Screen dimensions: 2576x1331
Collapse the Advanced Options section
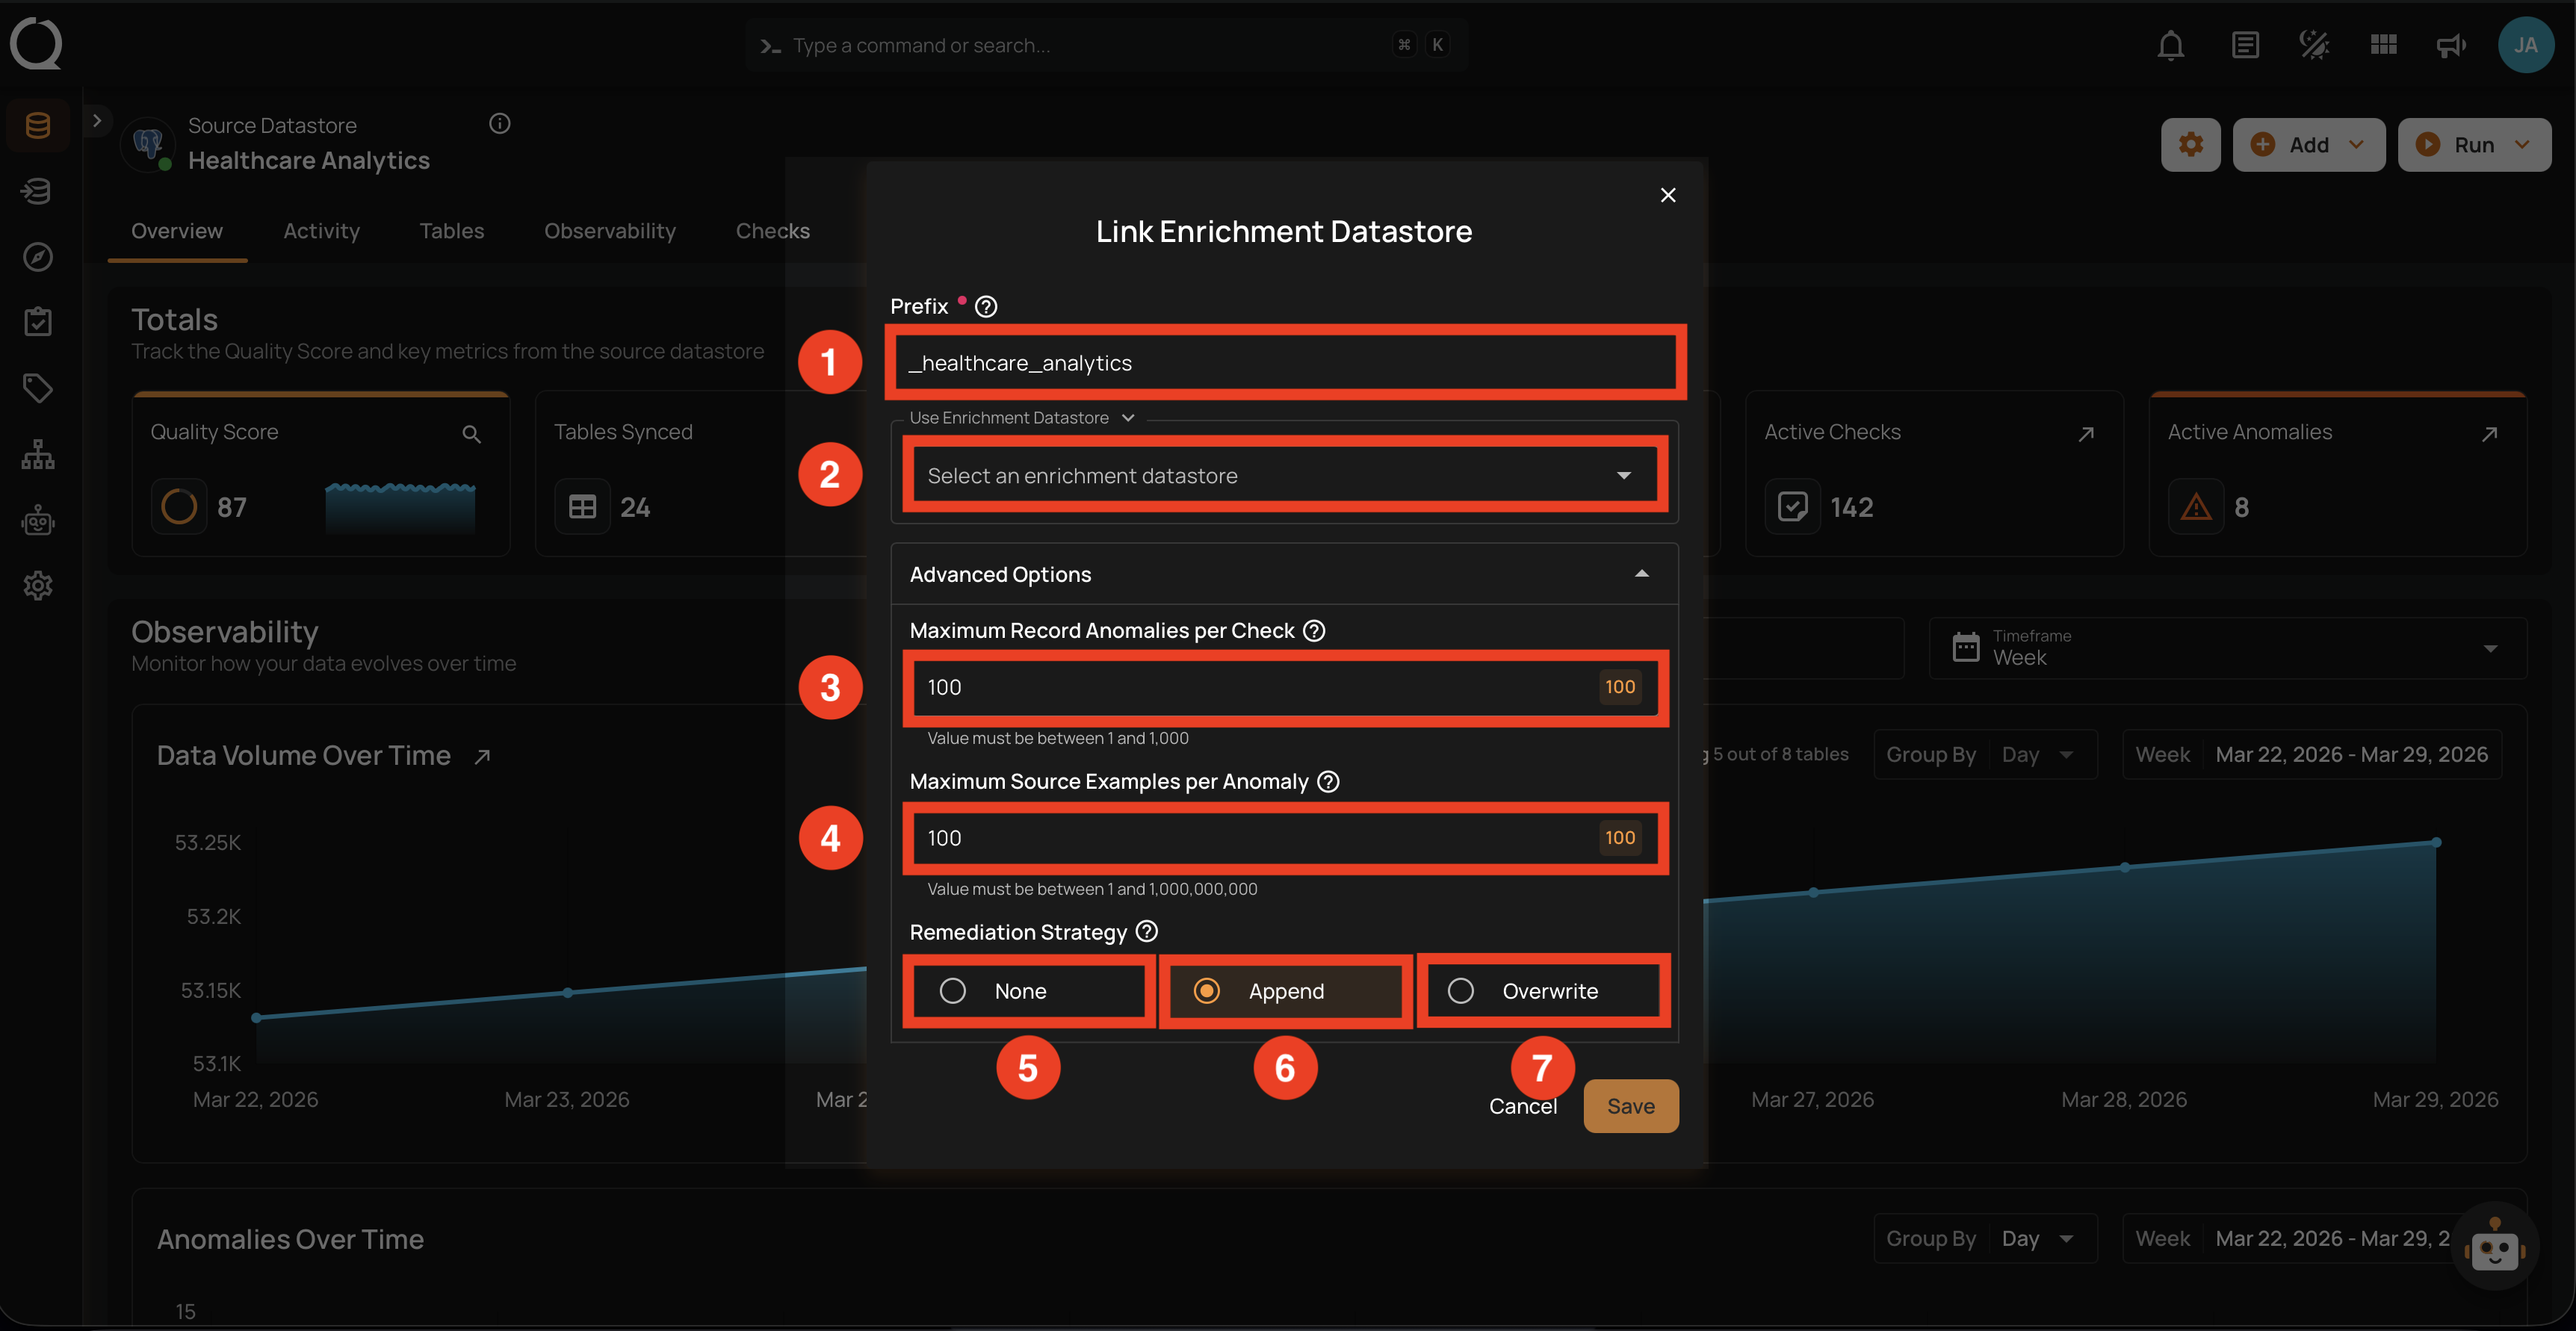(1641, 574)
